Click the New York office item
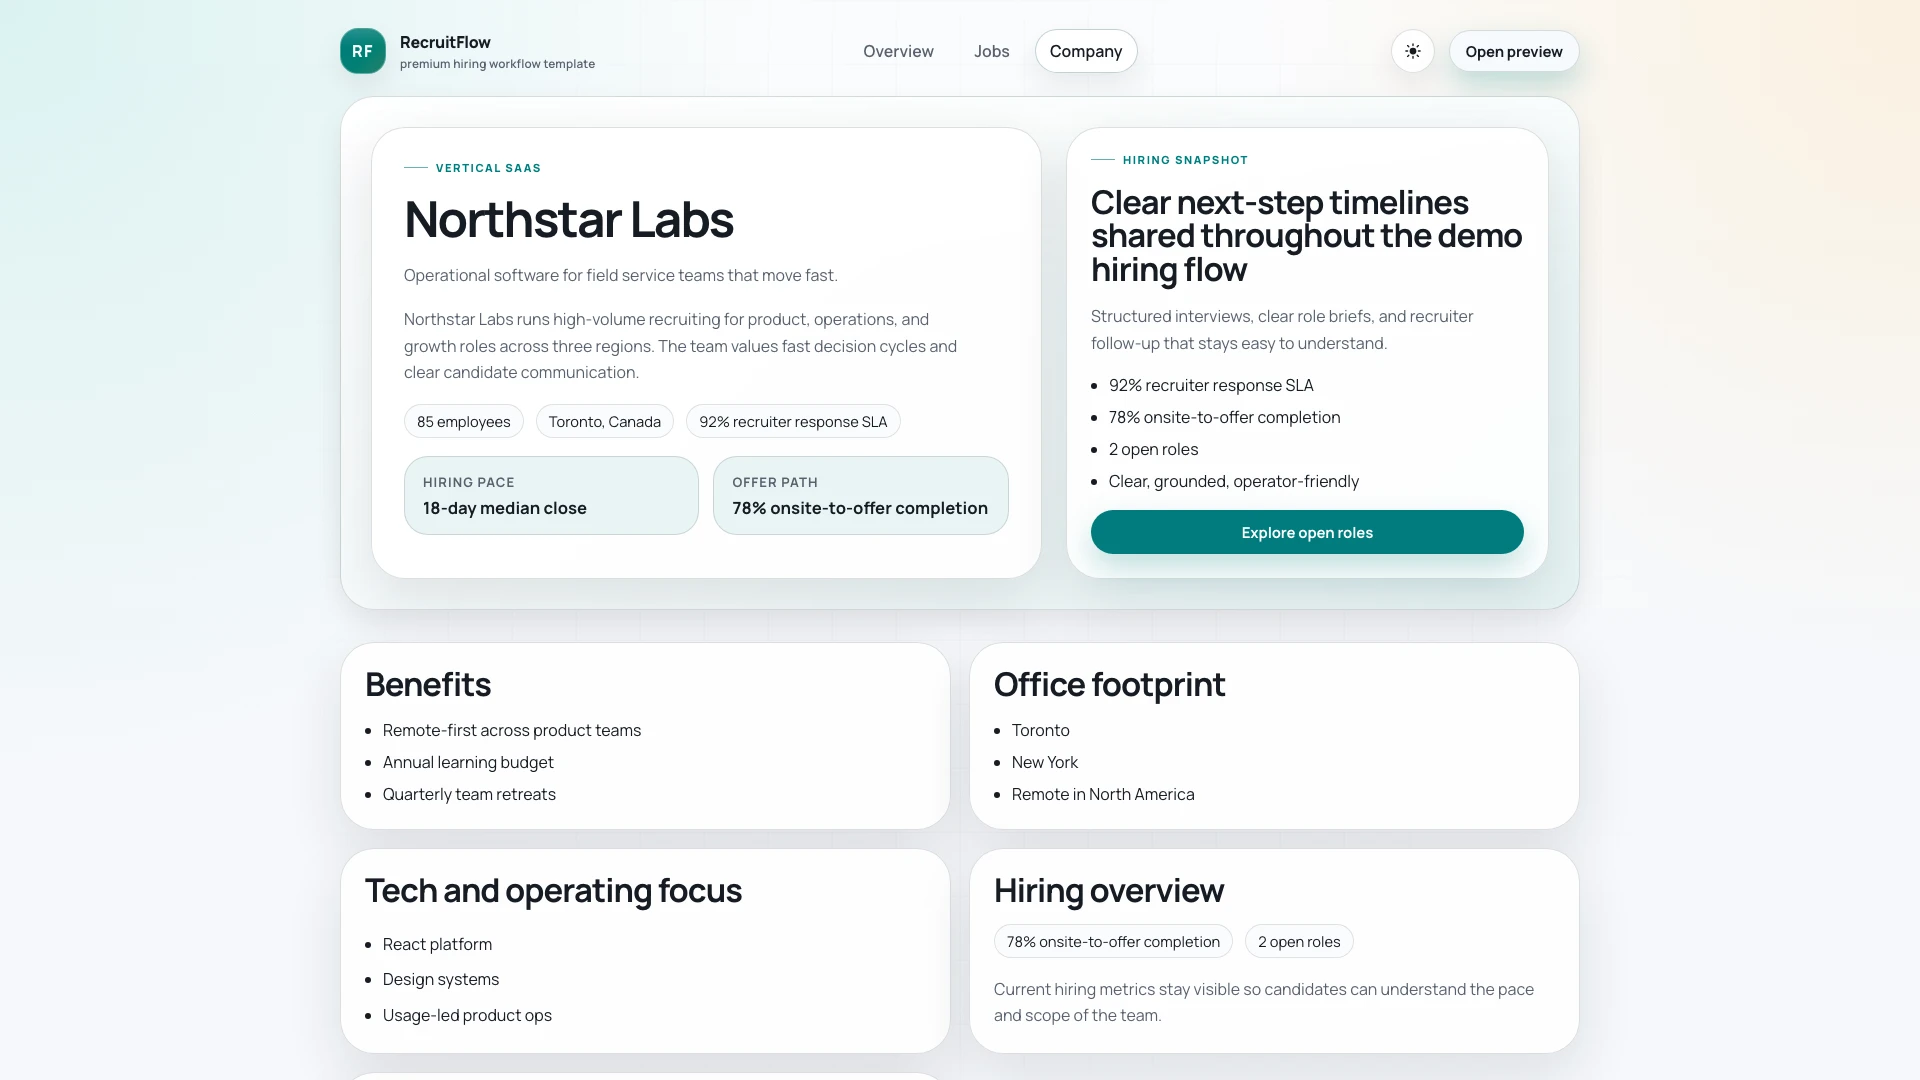The image size is (1920, 1080). click(1044, 762)
